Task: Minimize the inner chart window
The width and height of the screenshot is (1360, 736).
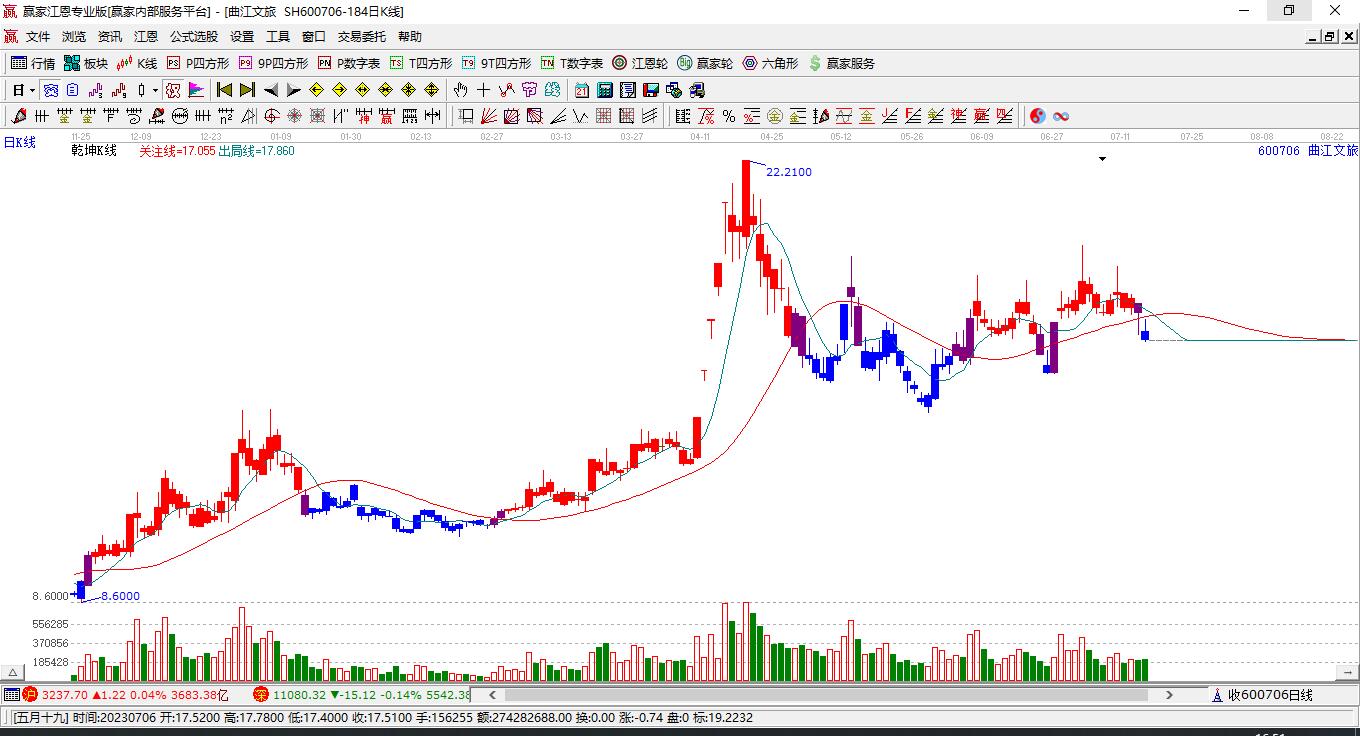Action: [1312, 37]
